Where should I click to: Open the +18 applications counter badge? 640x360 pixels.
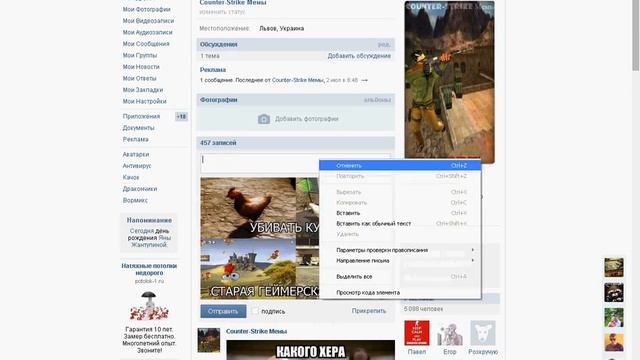point(181,117)
